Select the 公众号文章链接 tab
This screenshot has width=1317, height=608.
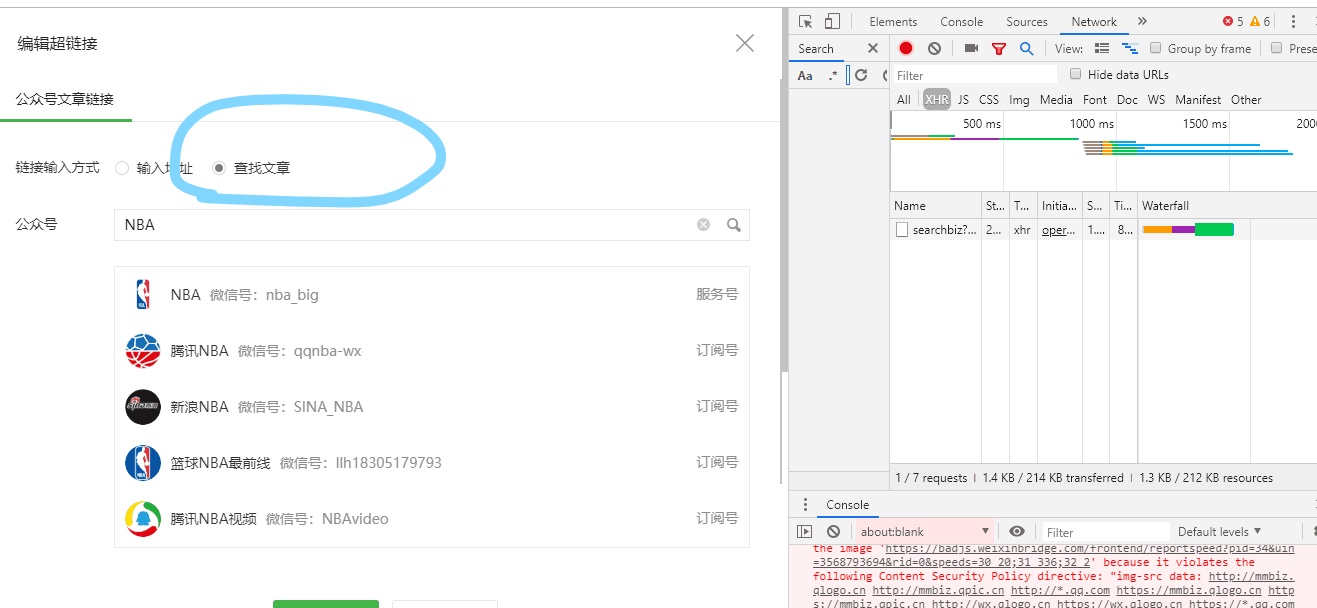[x=65, y=99]
